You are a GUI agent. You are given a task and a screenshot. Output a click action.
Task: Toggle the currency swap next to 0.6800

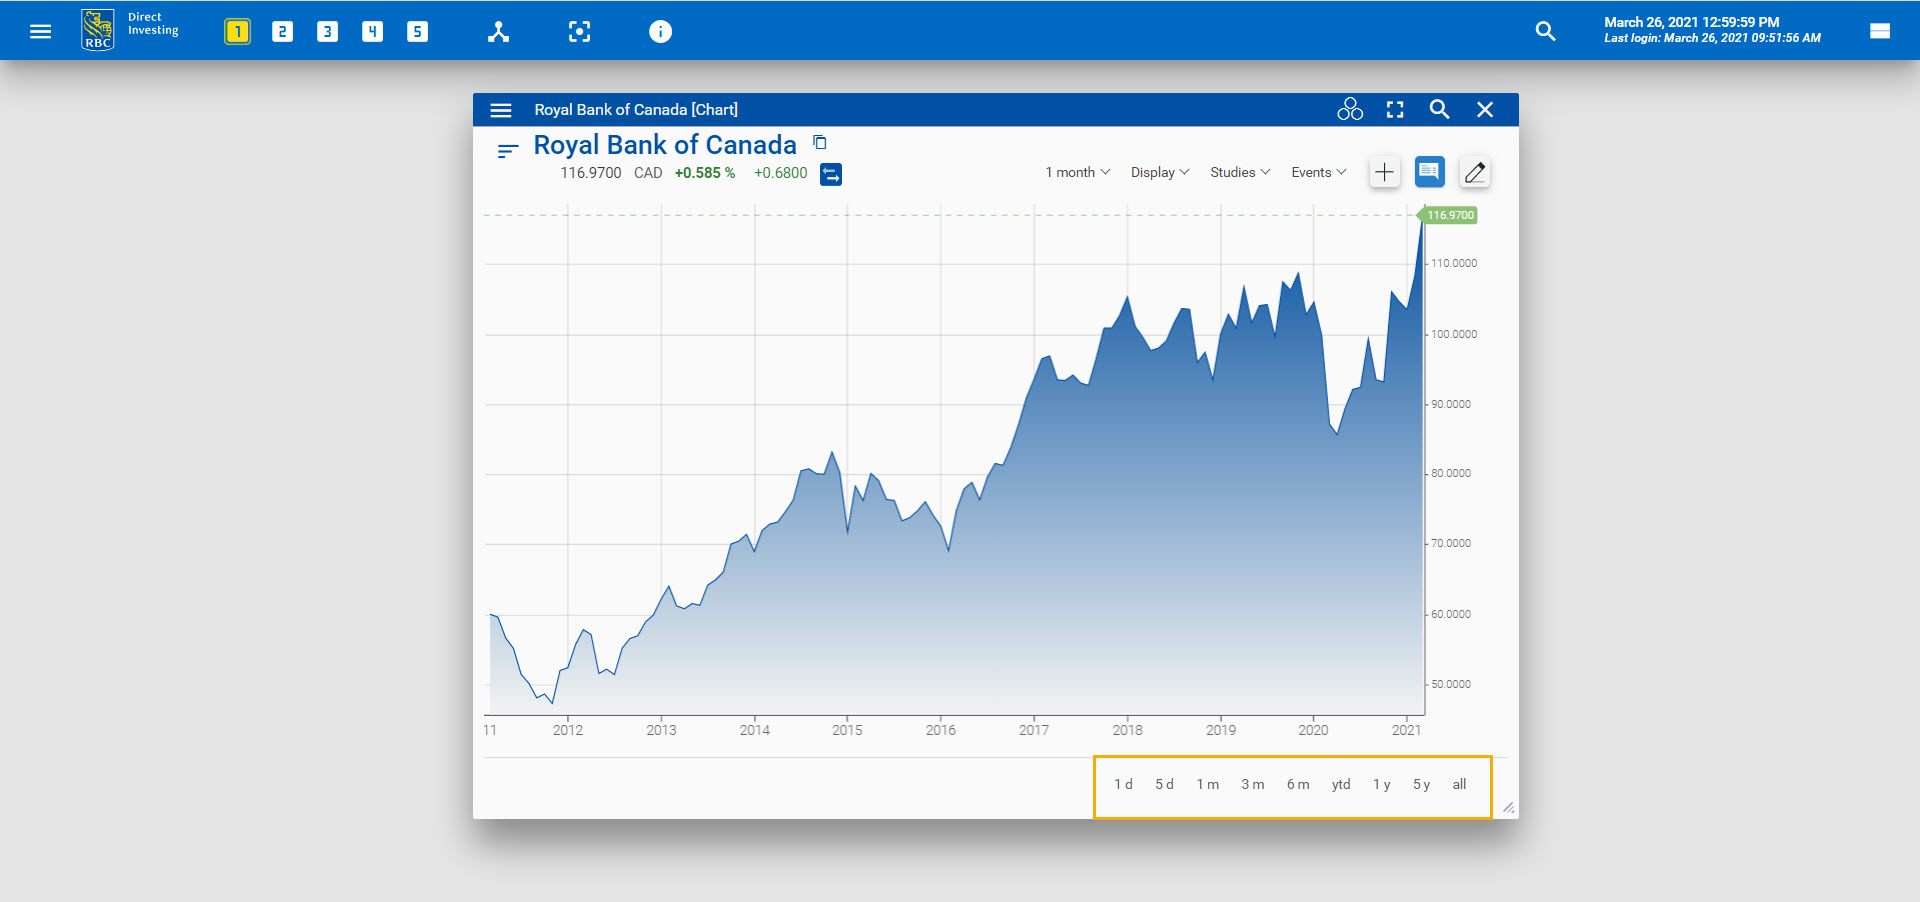(x=831, y=174)
